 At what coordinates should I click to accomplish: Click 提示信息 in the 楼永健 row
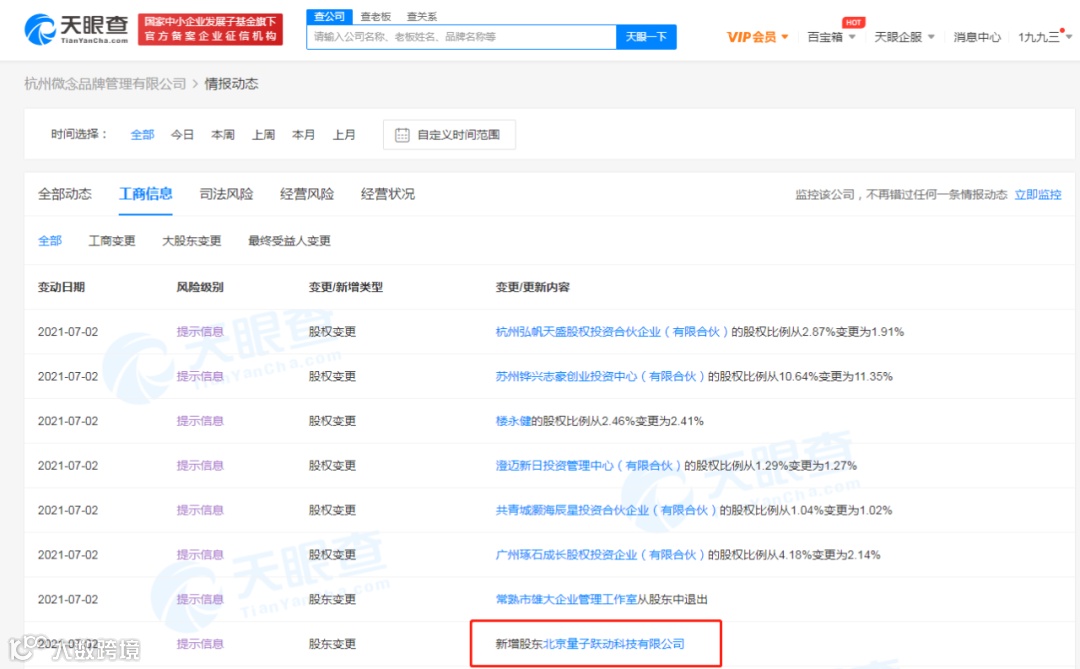[200, 421]
